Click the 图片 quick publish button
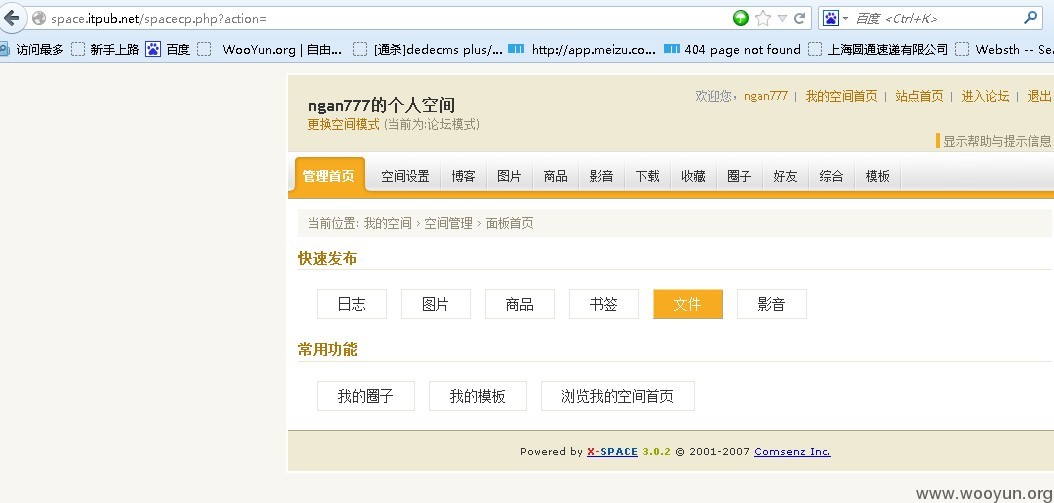This screenshot has height=503, width=1054. pyautogui.click(x=436, y=304)
